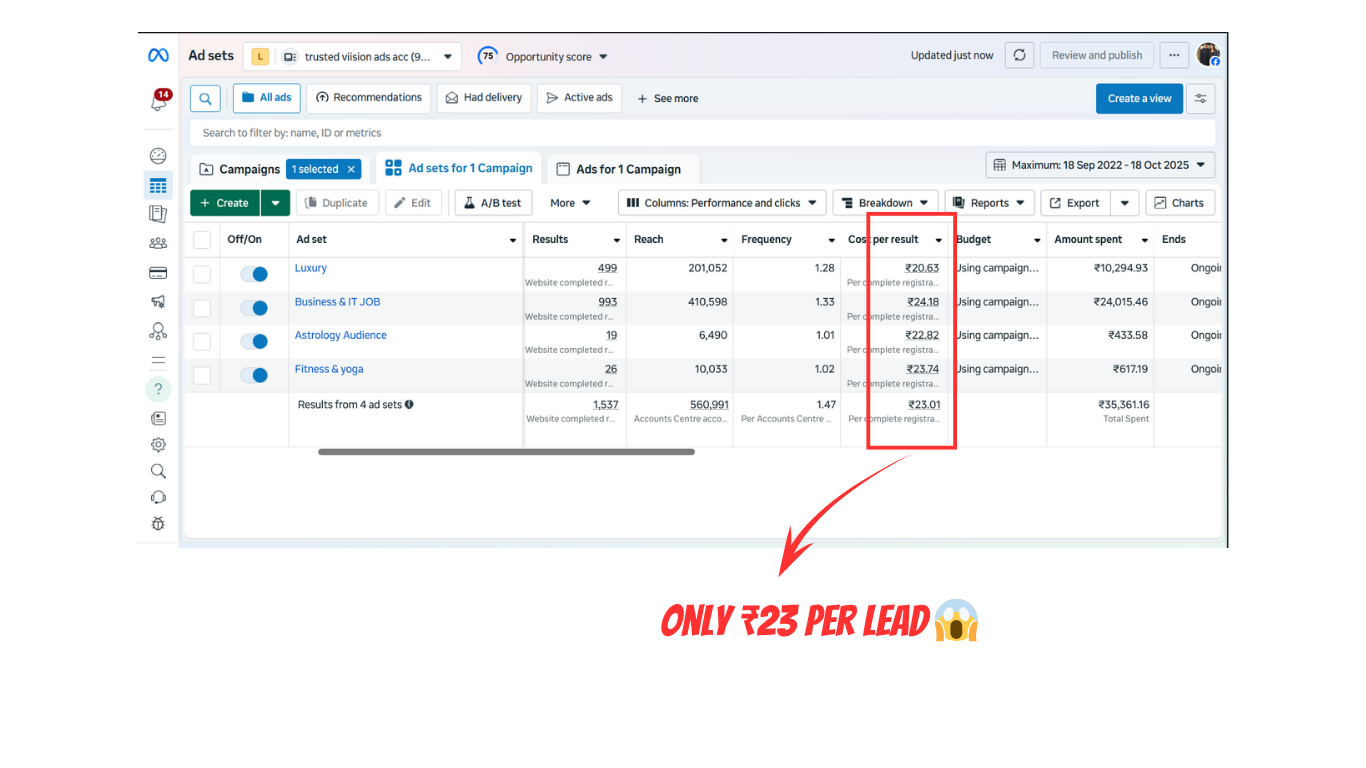Viewport: 1366px width, 768px height.
Task: Expand the Breakdown dropdown
Action: [x=885, y=203]
